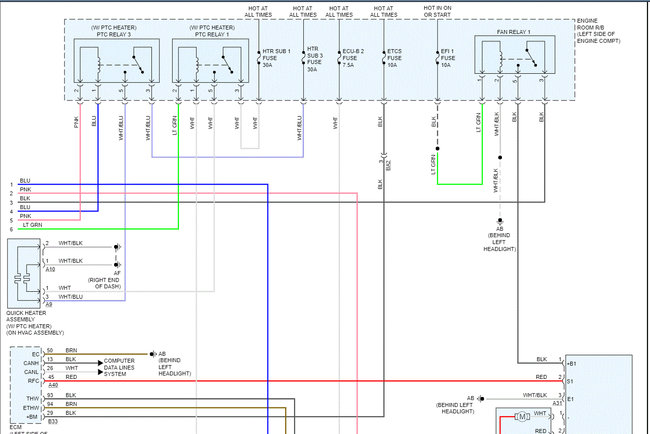Select the quick heater element symbol
This screenshot has width=650, height=434.
24,274
